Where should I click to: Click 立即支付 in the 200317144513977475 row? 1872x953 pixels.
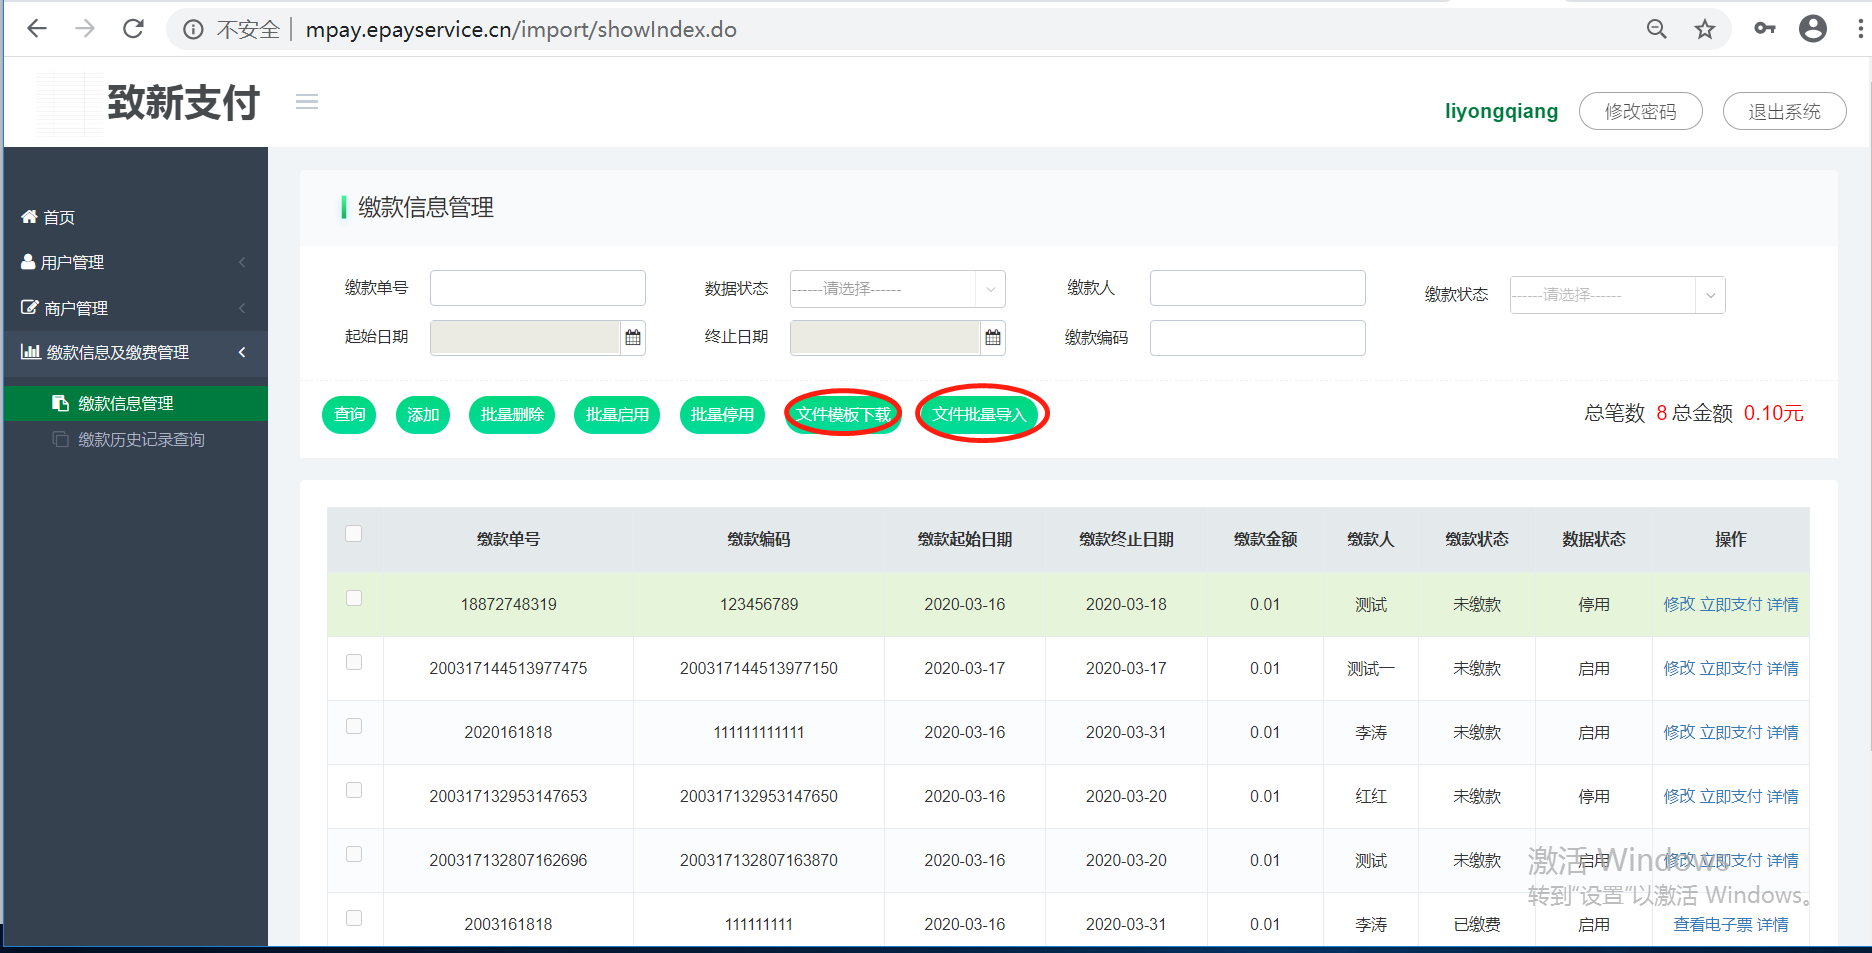[x=1731, y=668]
